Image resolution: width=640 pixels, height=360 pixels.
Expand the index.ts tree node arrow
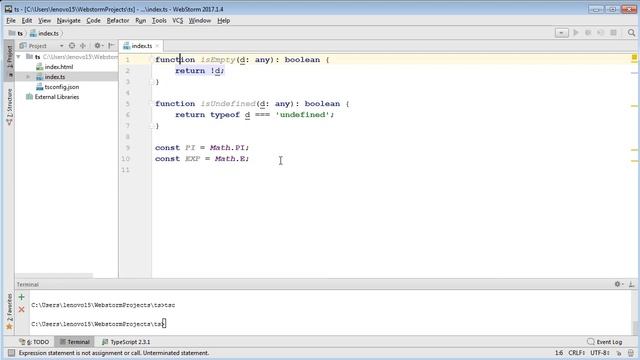tap(28, 77)
